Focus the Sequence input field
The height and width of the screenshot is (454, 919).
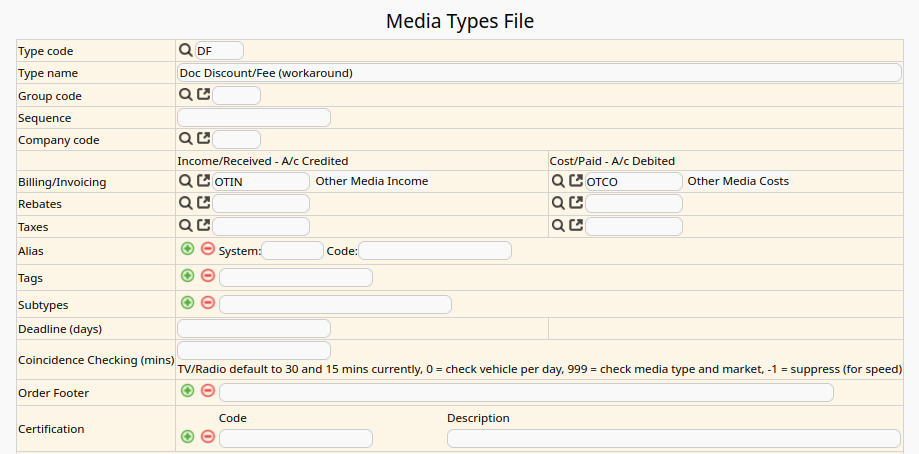pyautogui.click(x=254, y=118)
